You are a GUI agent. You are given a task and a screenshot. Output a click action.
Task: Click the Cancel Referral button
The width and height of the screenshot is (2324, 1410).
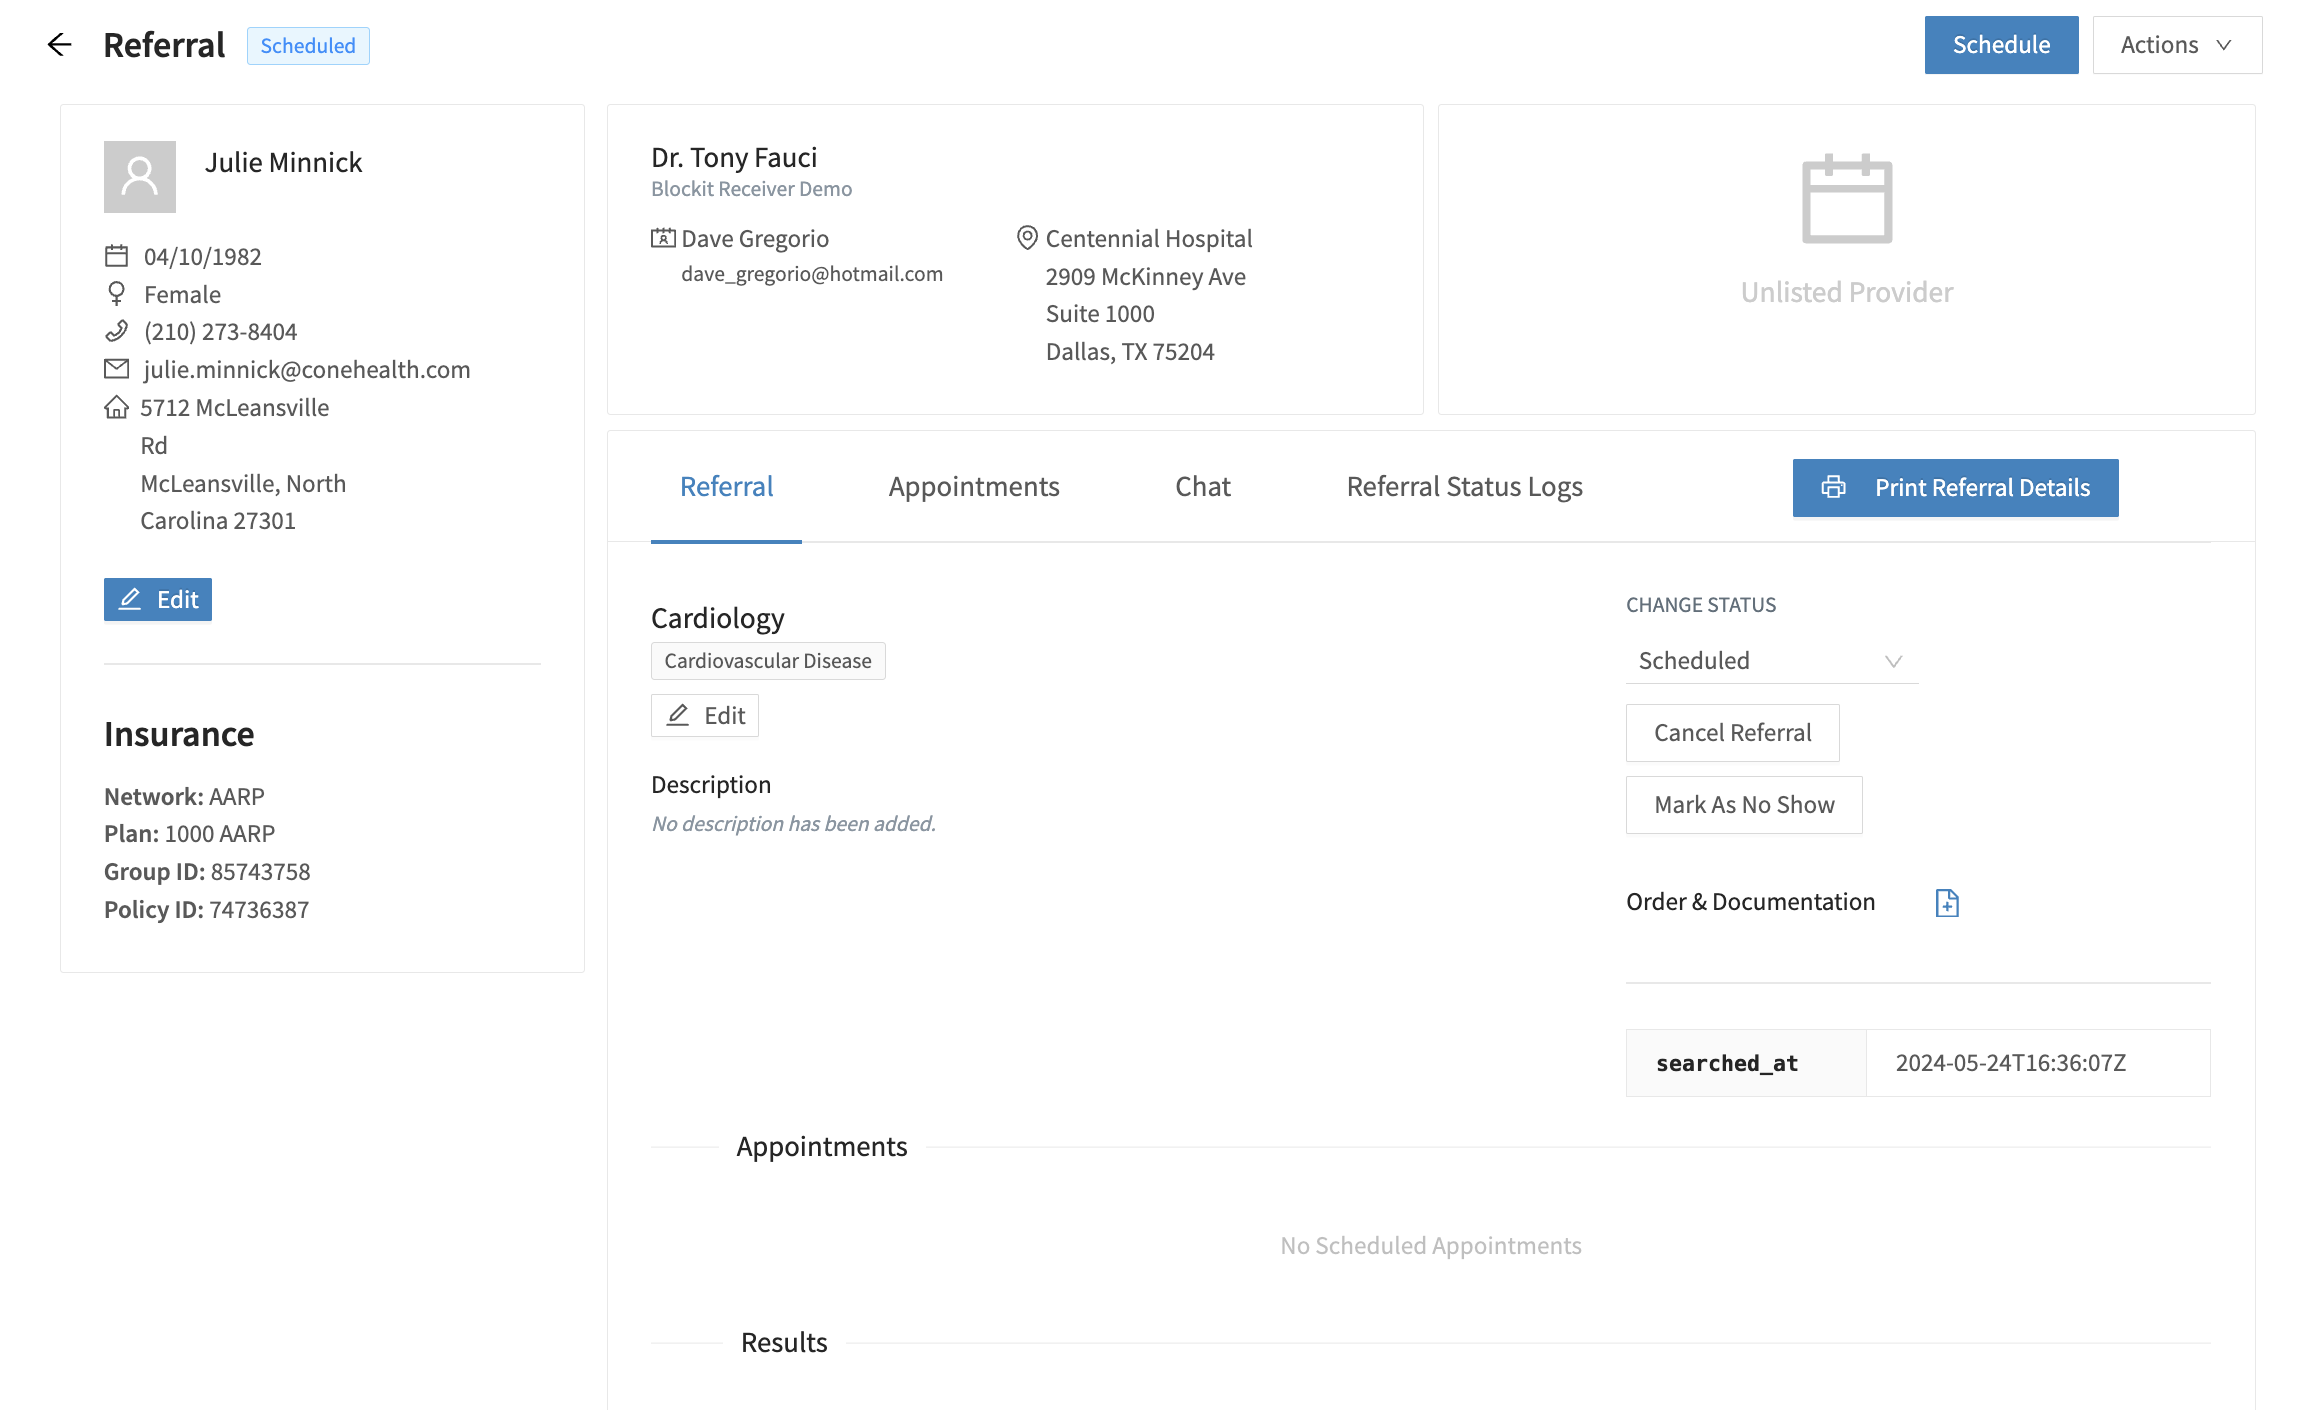pyautogui.click(x=1732, y=733)
